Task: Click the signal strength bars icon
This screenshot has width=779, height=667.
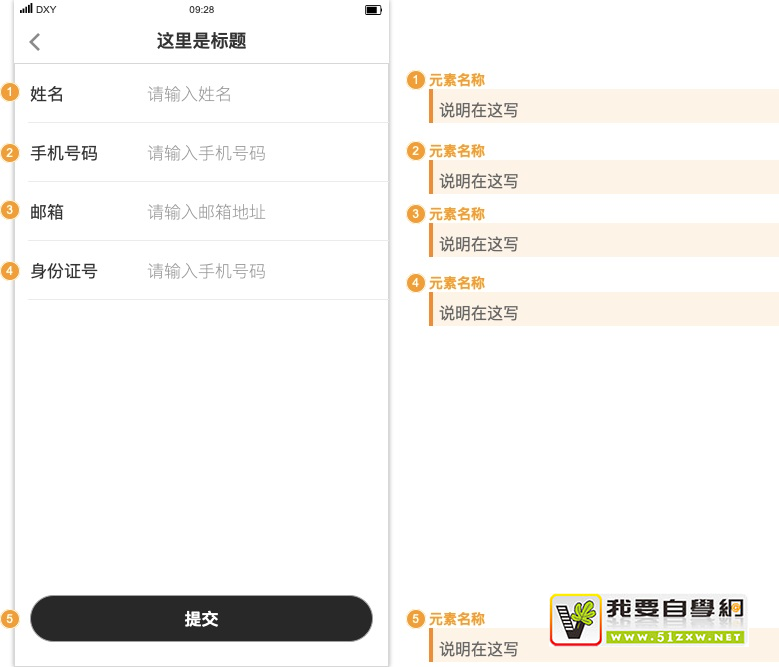Action: (x=26, y=9)
